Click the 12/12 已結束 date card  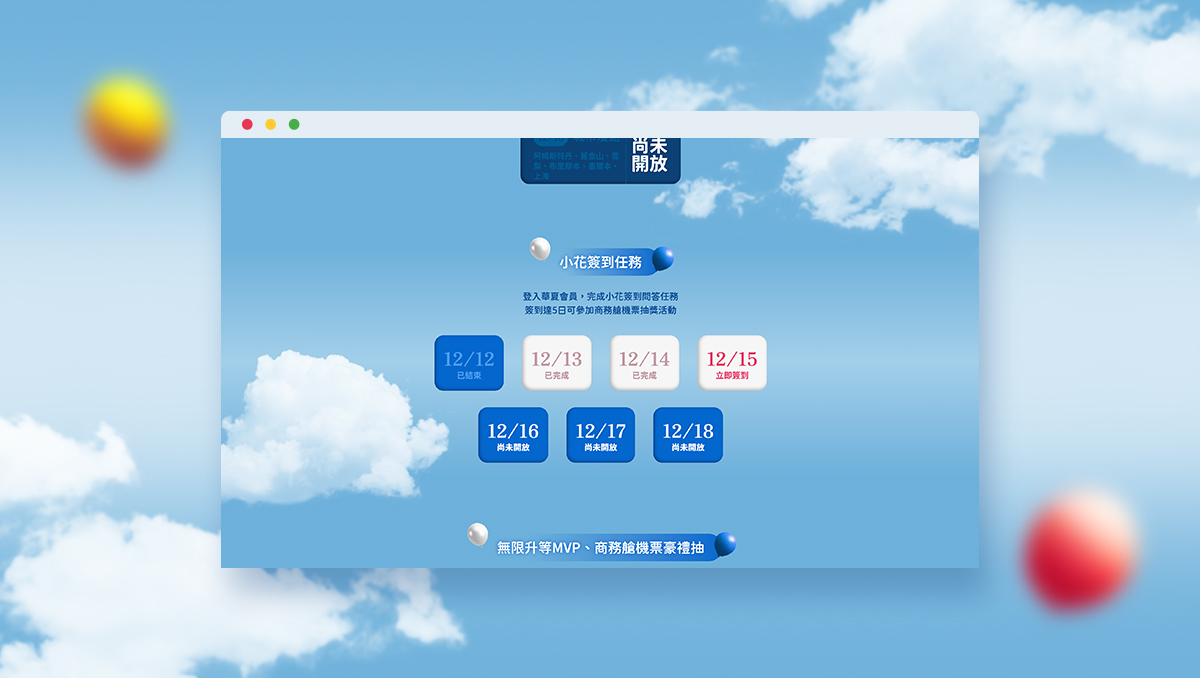click(469, 363)
